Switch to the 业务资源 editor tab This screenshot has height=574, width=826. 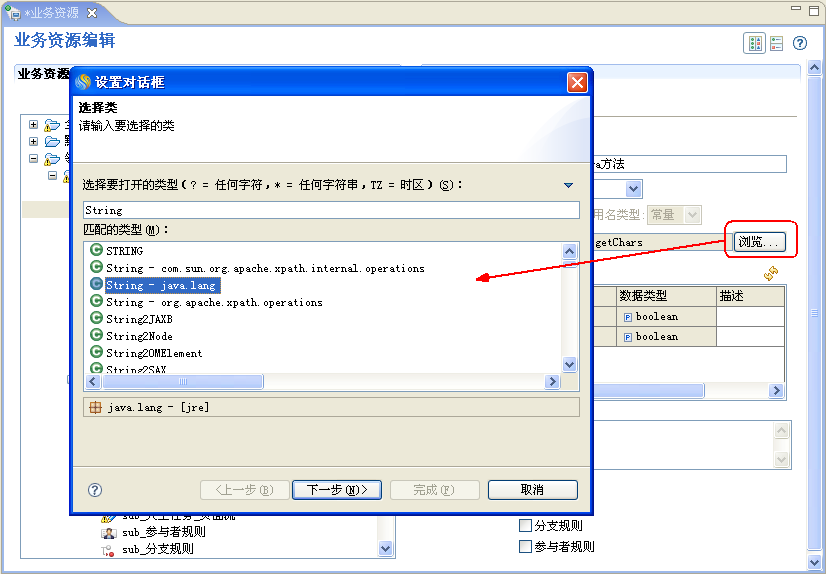52,13
